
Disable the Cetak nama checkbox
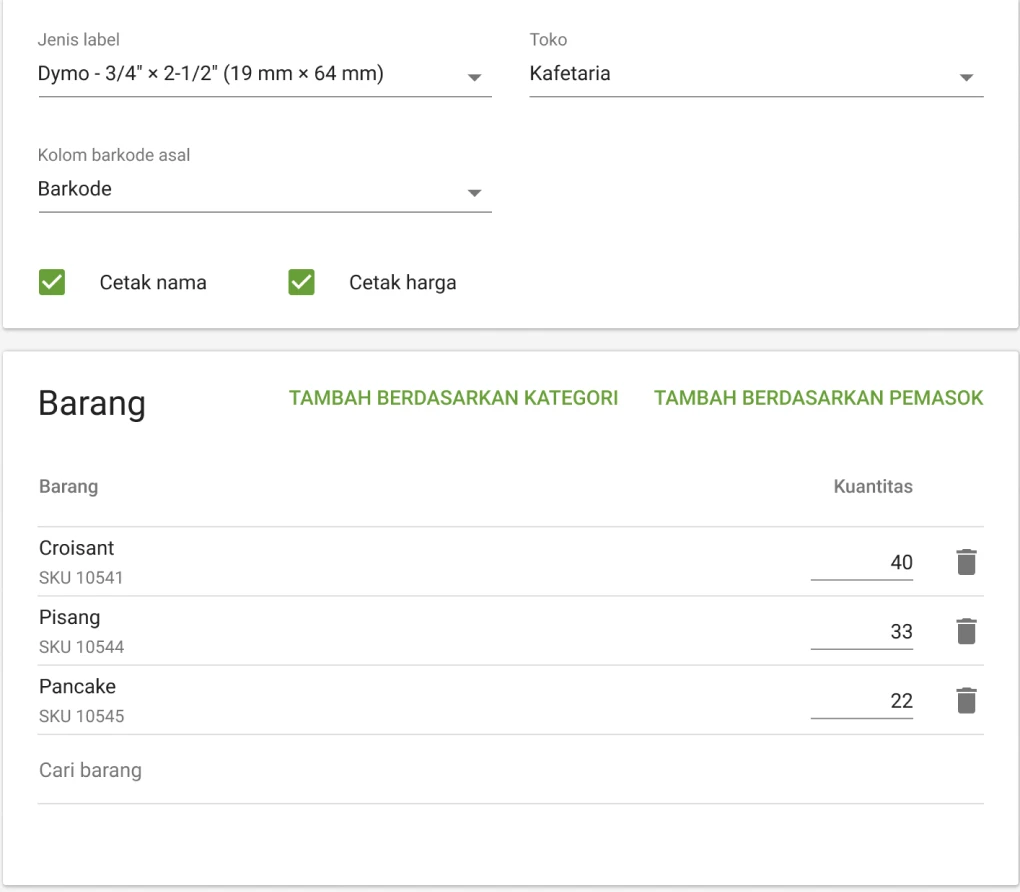[51, 282]
